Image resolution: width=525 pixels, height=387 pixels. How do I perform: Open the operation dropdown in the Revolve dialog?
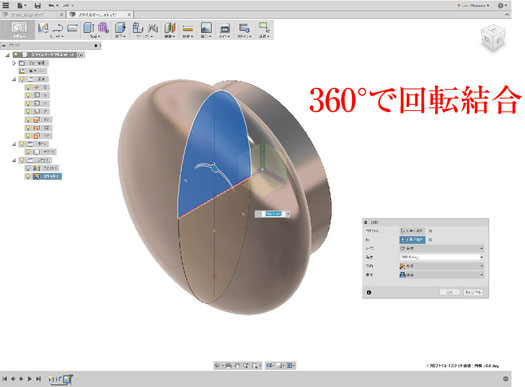click(442, 275)
